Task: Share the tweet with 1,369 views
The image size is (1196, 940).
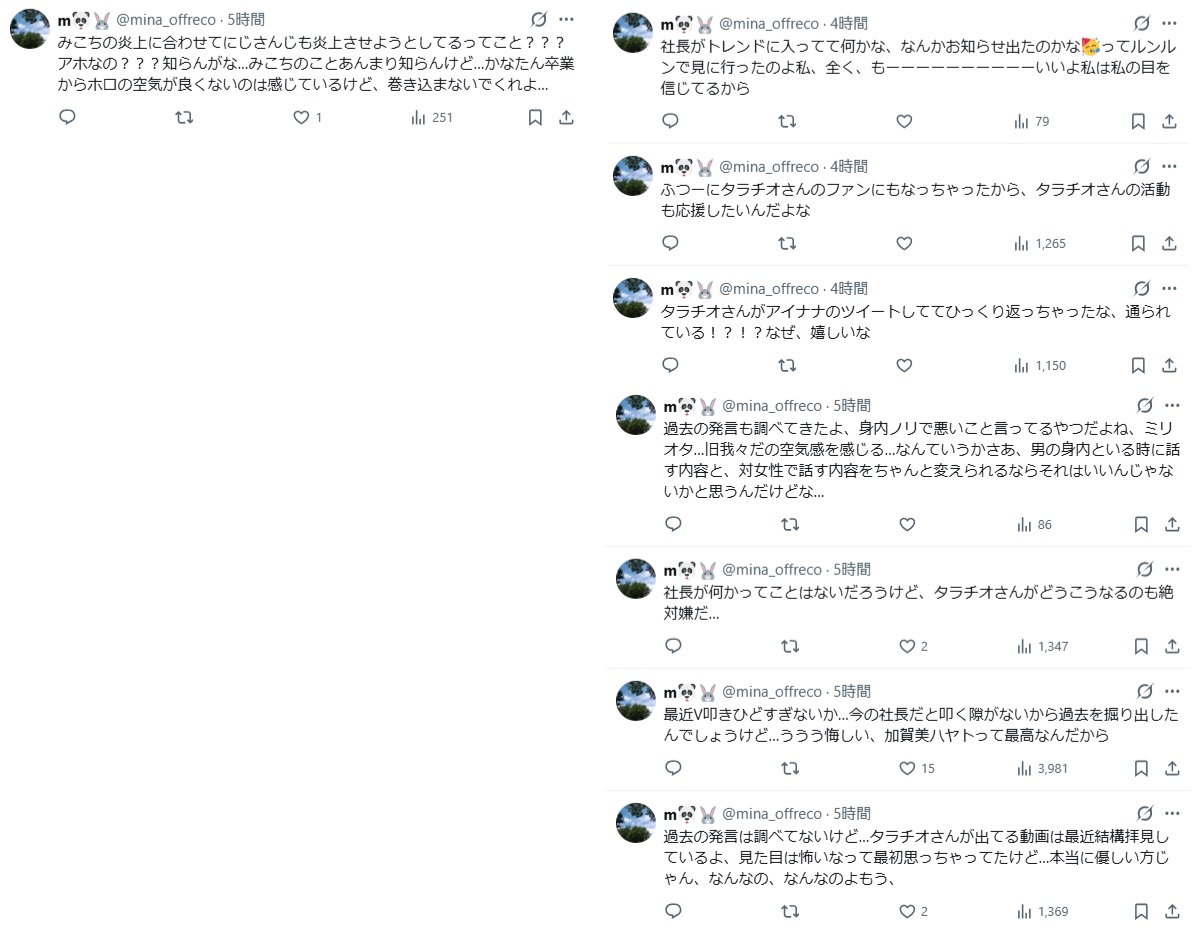Action: point(1172,911)
